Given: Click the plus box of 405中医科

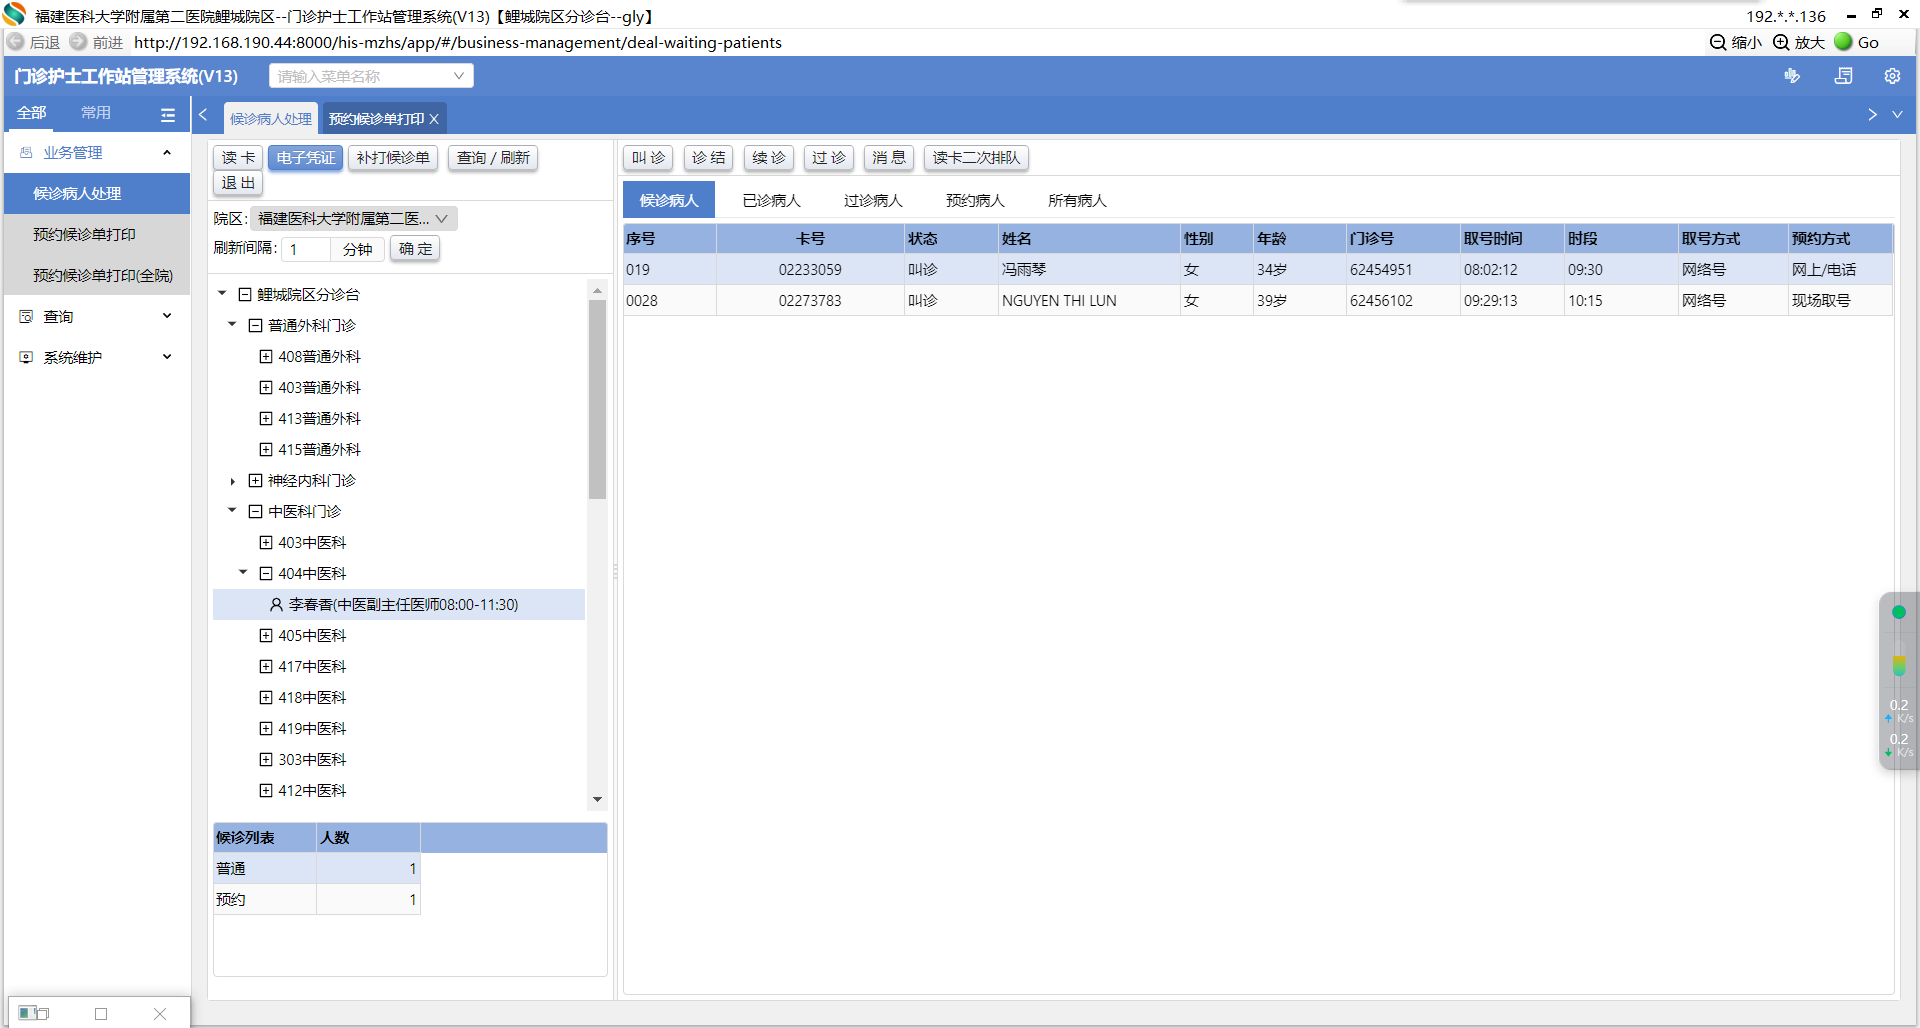Looking at the screenshot, I should 266,636.
